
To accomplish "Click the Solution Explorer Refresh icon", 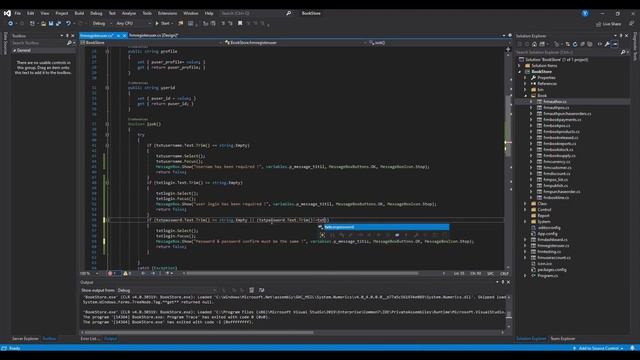I will [x=575, y=44].
